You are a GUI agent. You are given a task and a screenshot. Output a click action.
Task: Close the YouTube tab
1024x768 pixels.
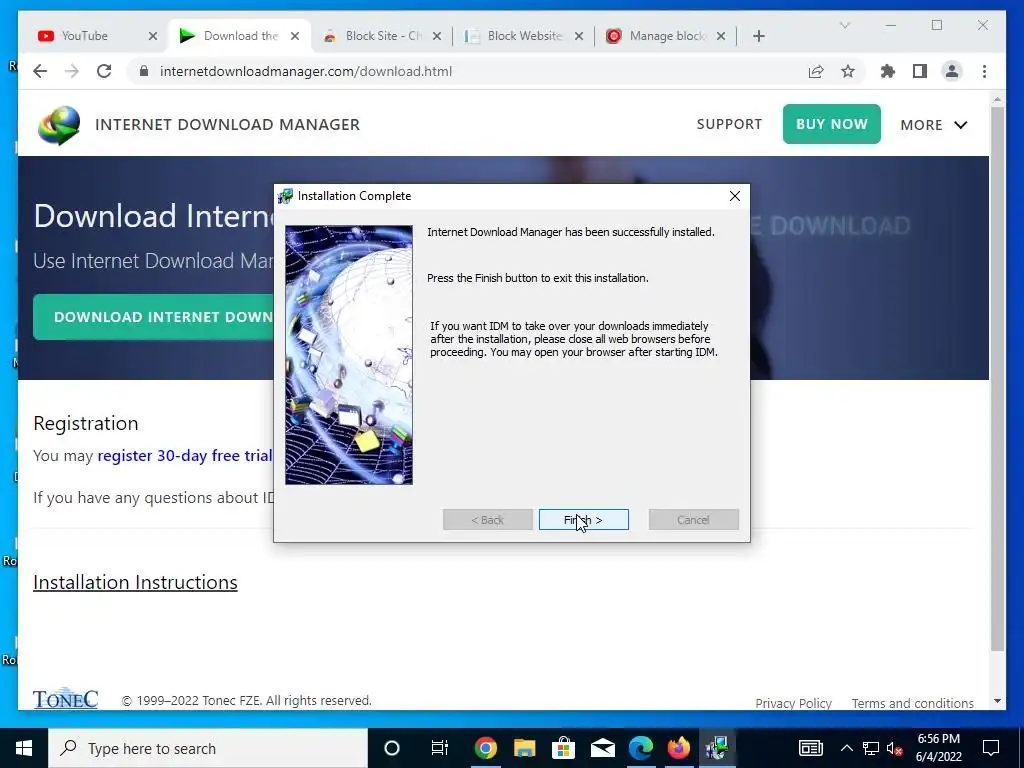pyautogui.click(x=153, y=36)
